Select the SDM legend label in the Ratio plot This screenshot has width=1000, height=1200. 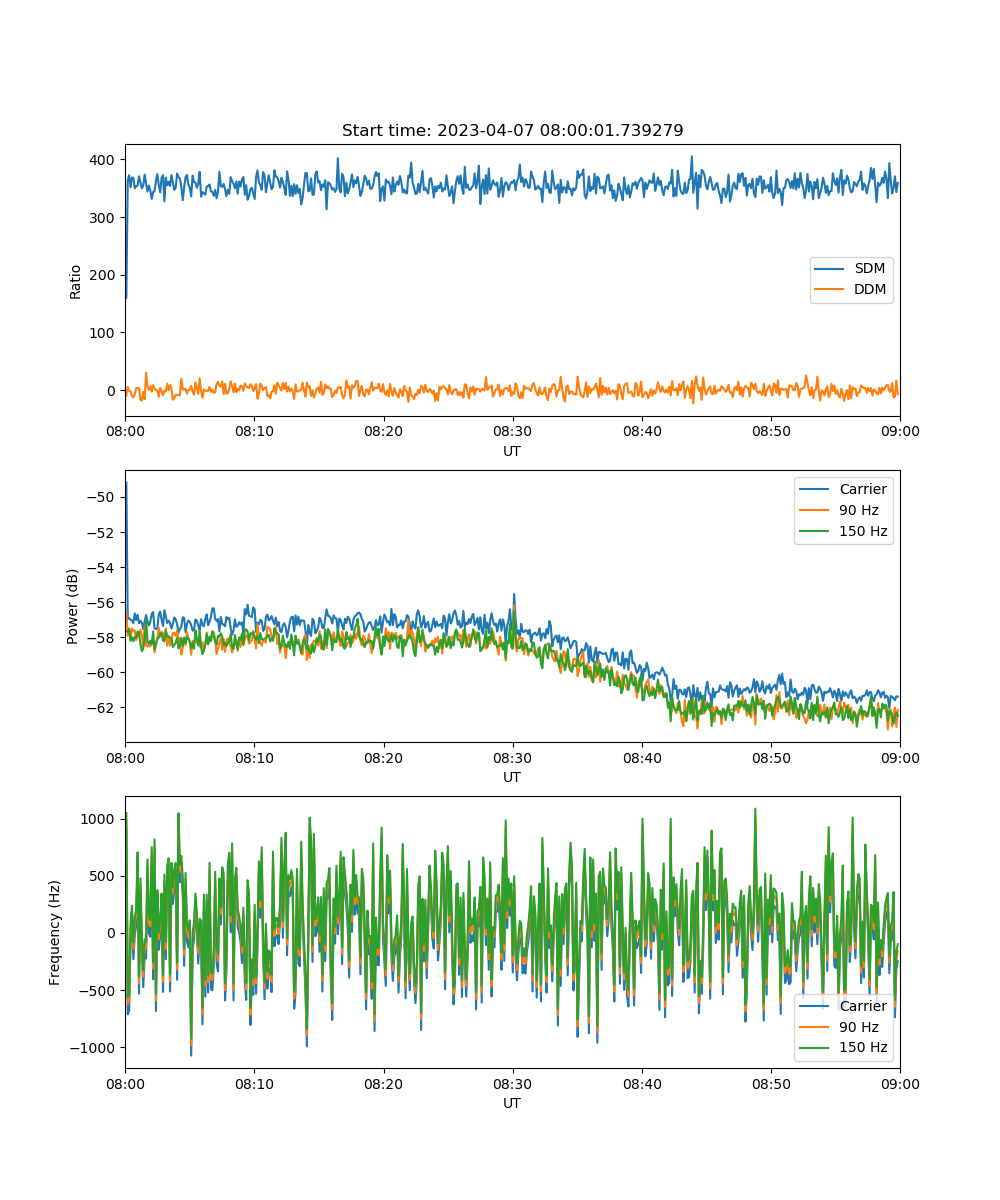pos(870,269)
